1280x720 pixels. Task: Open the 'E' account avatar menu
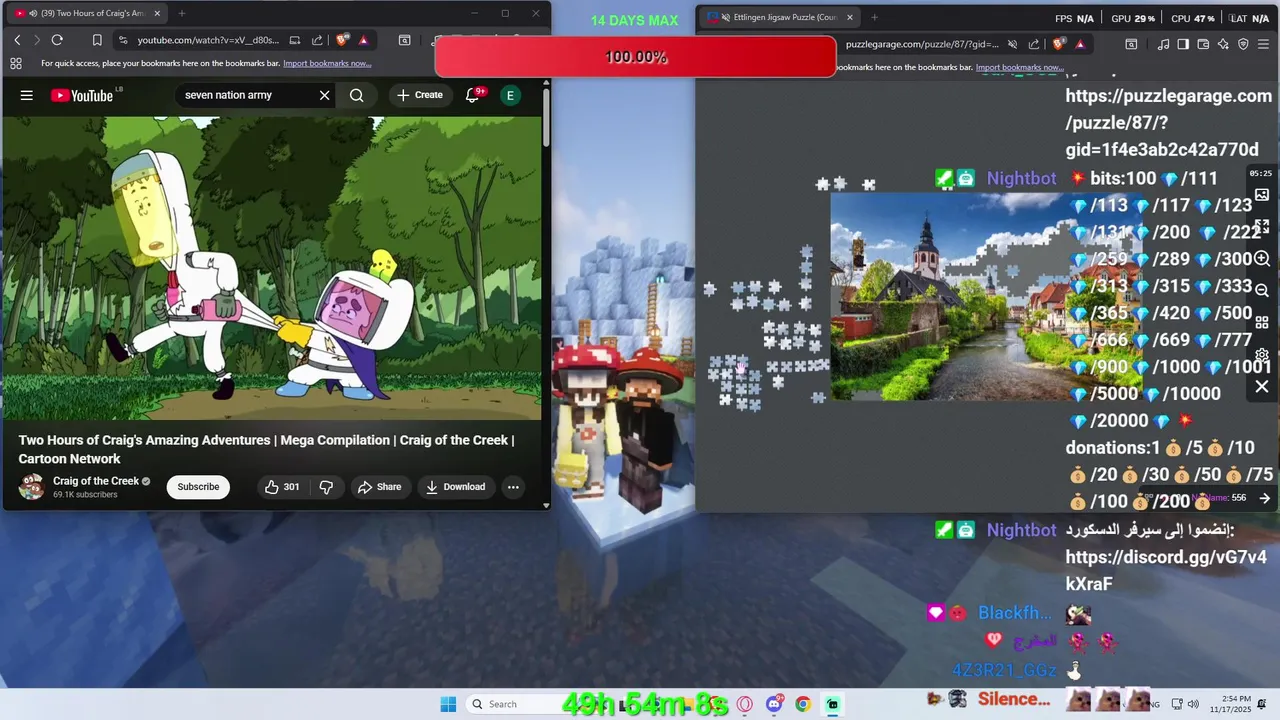[510, 95]
